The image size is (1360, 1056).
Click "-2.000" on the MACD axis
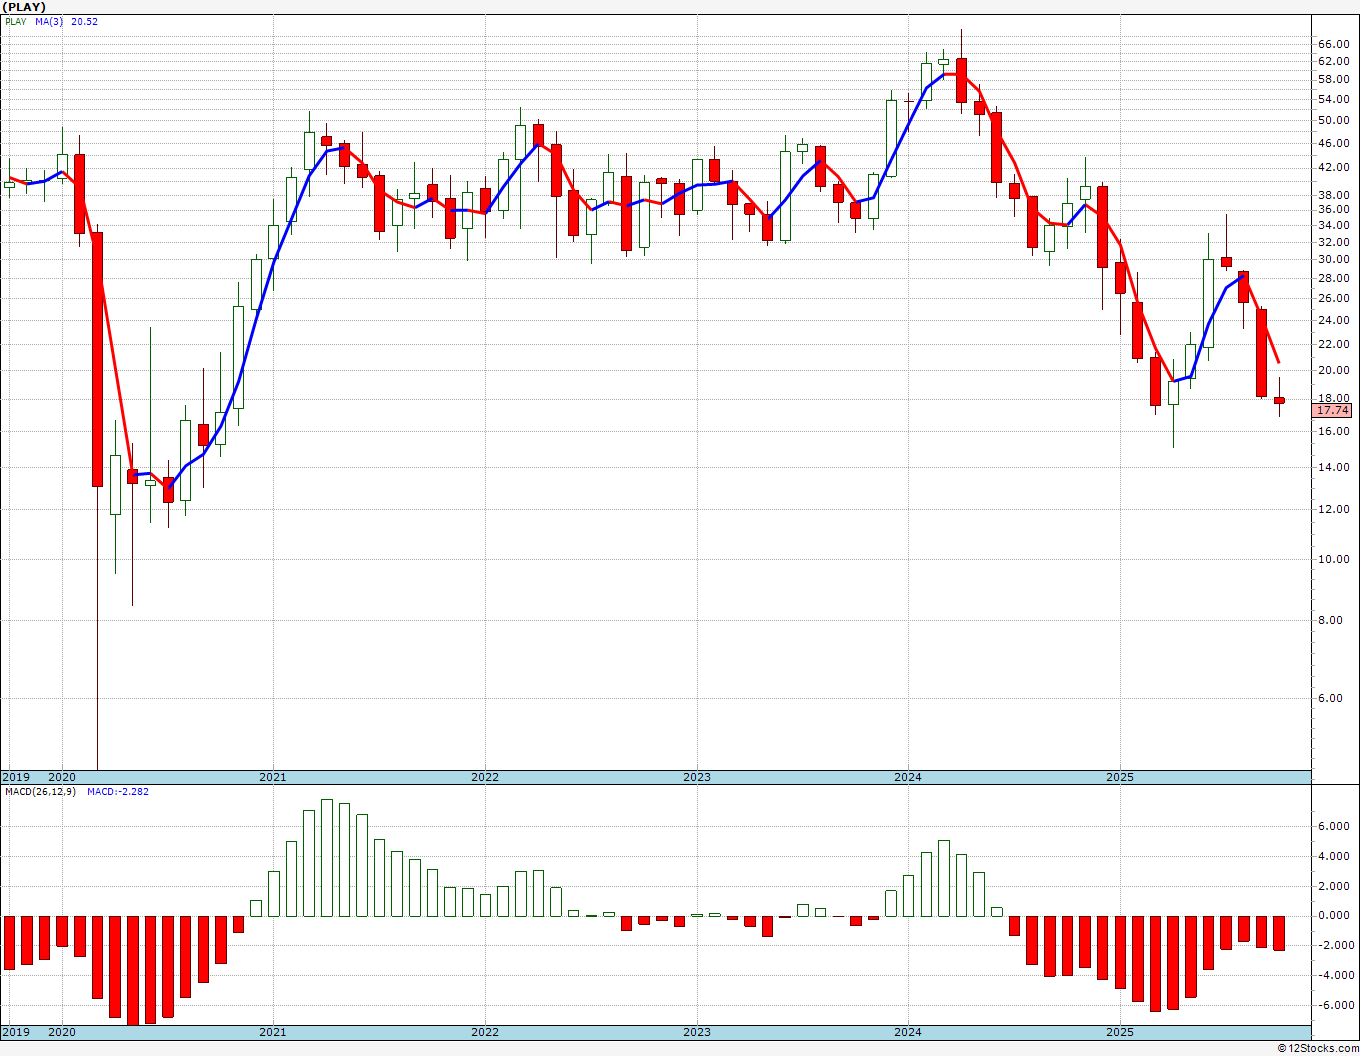click(1335, 946)
